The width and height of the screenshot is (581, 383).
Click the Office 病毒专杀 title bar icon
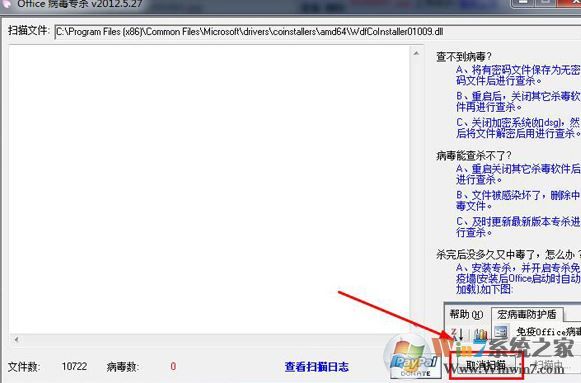pos(7,4)
